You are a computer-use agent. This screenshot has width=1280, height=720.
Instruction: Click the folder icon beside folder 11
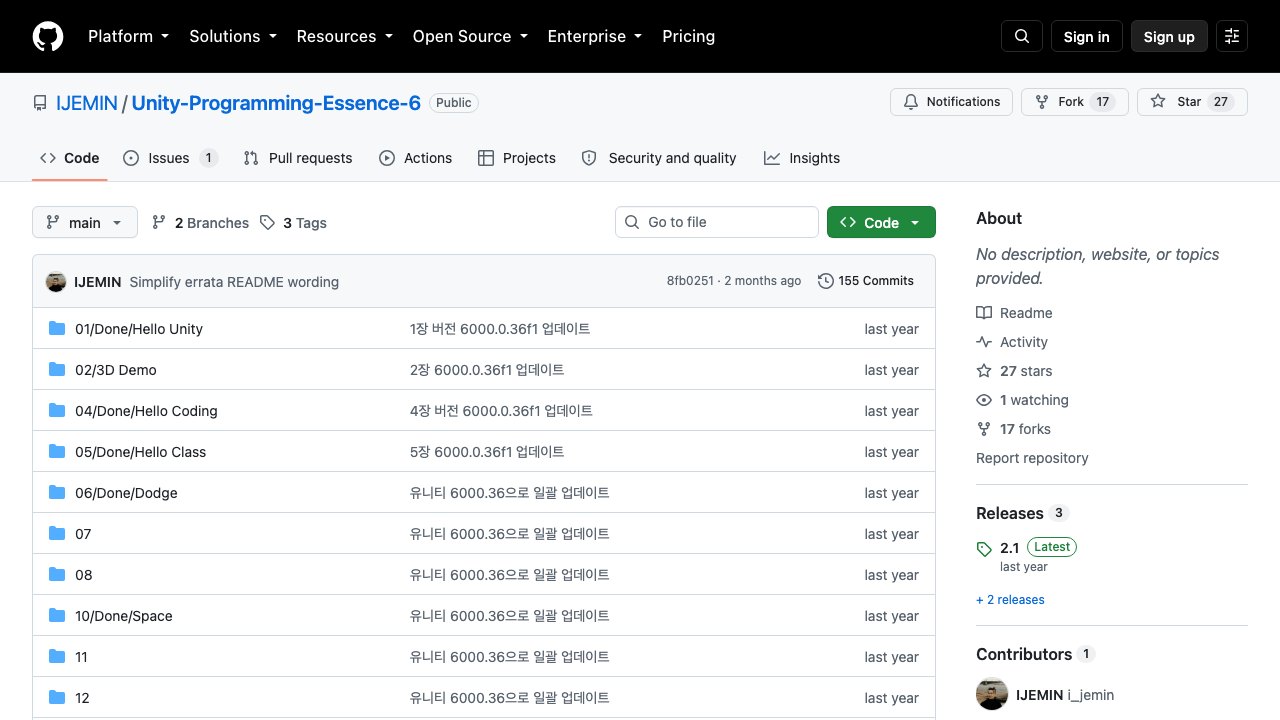coord(57,657)
